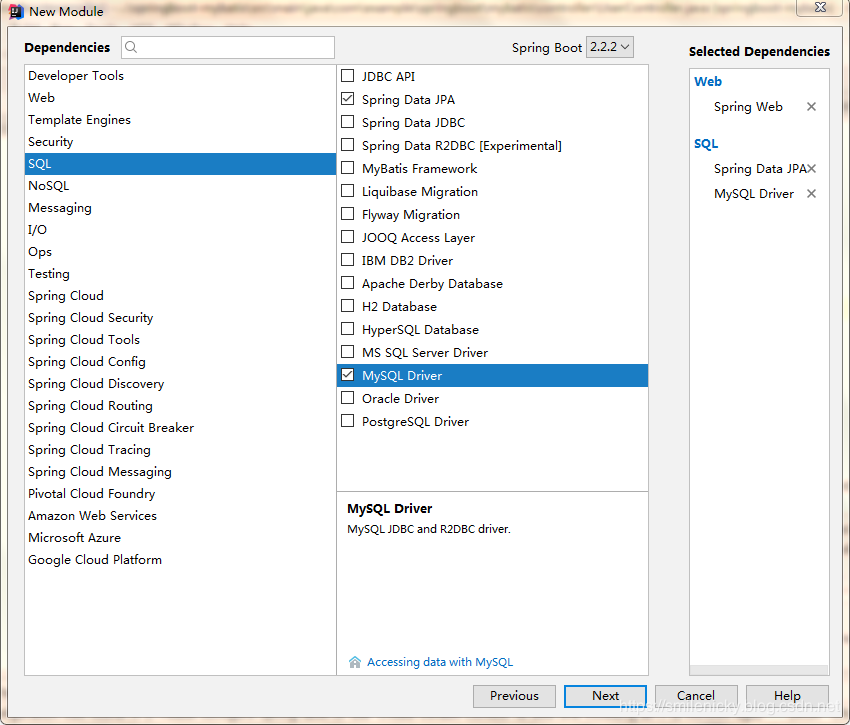The width and height of the screenshot is (850, 725).
Task: Select the Web category
Action: point(180,98)
